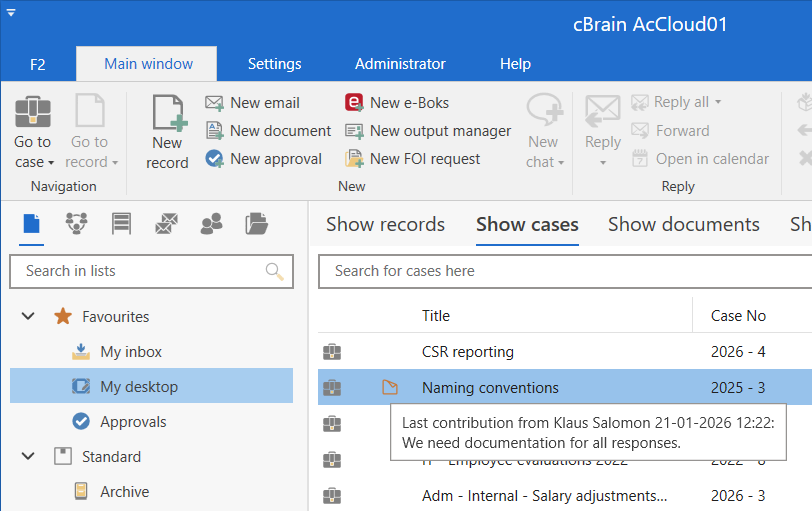Switch to the Administrator tab

coord(400,64)
